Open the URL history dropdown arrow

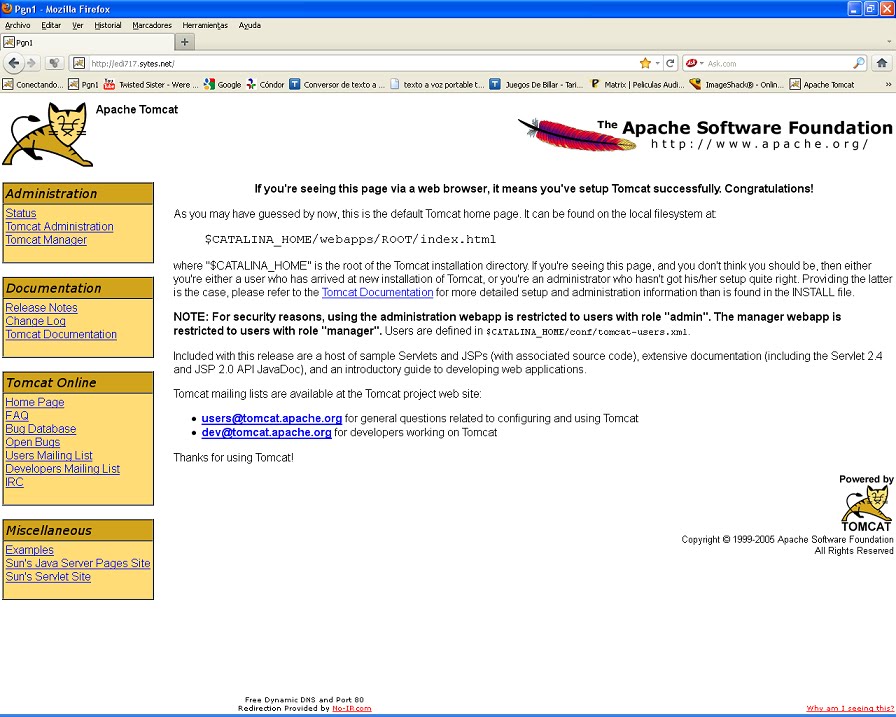tap(658, 63)
